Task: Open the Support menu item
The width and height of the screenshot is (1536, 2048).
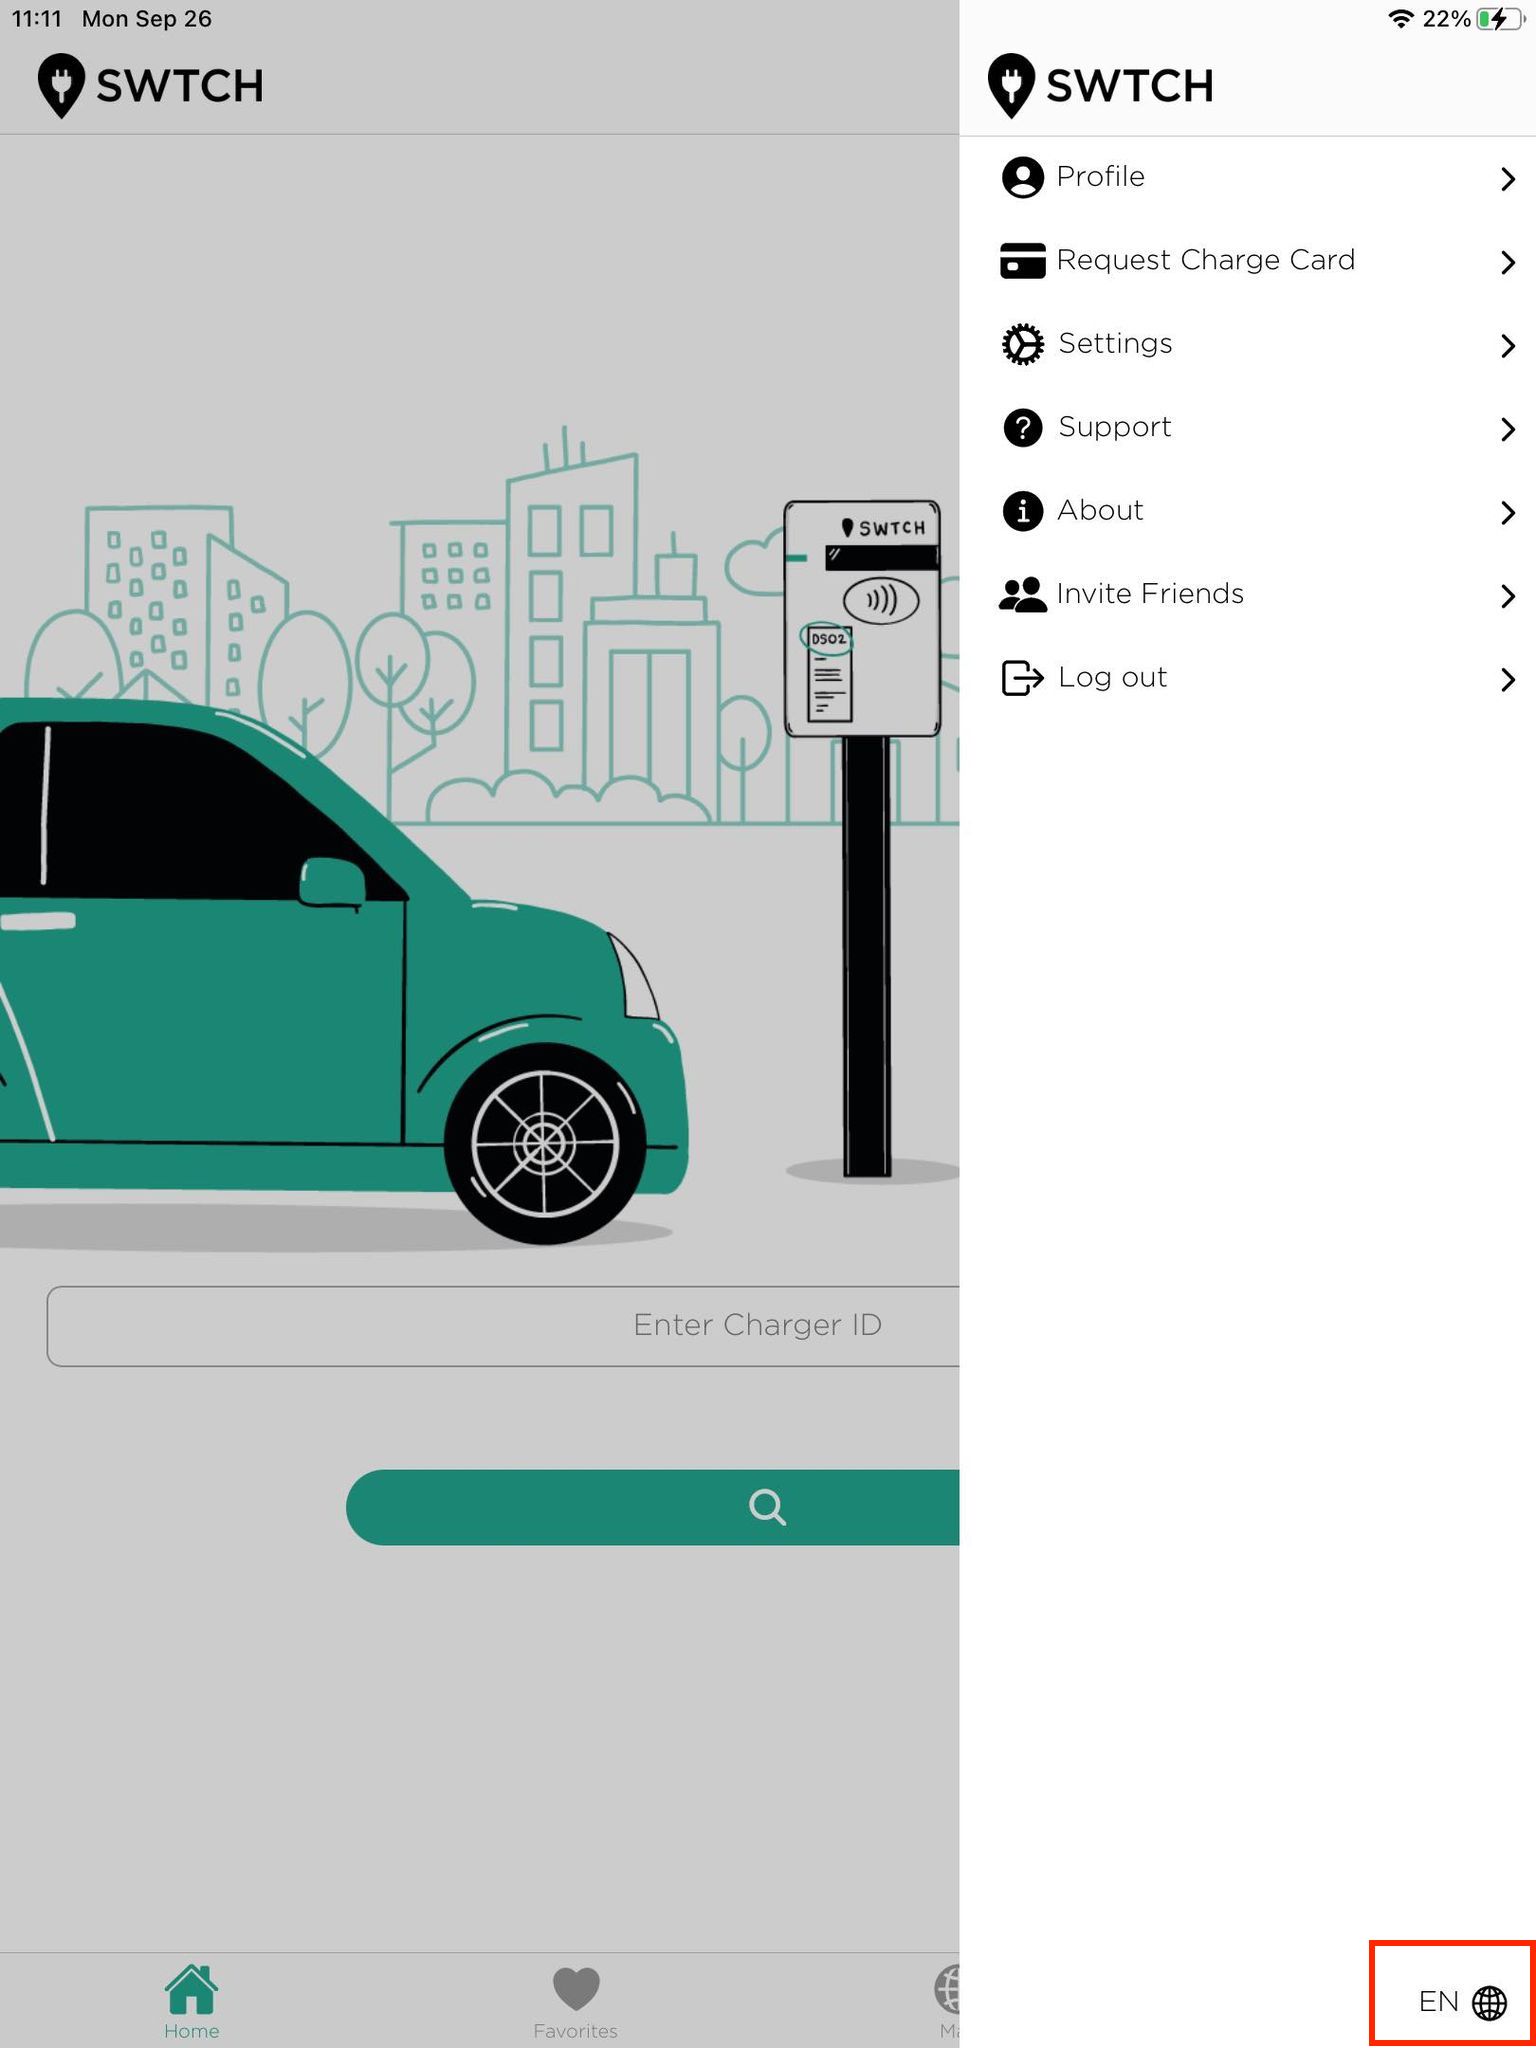Action: [1248, 427]
